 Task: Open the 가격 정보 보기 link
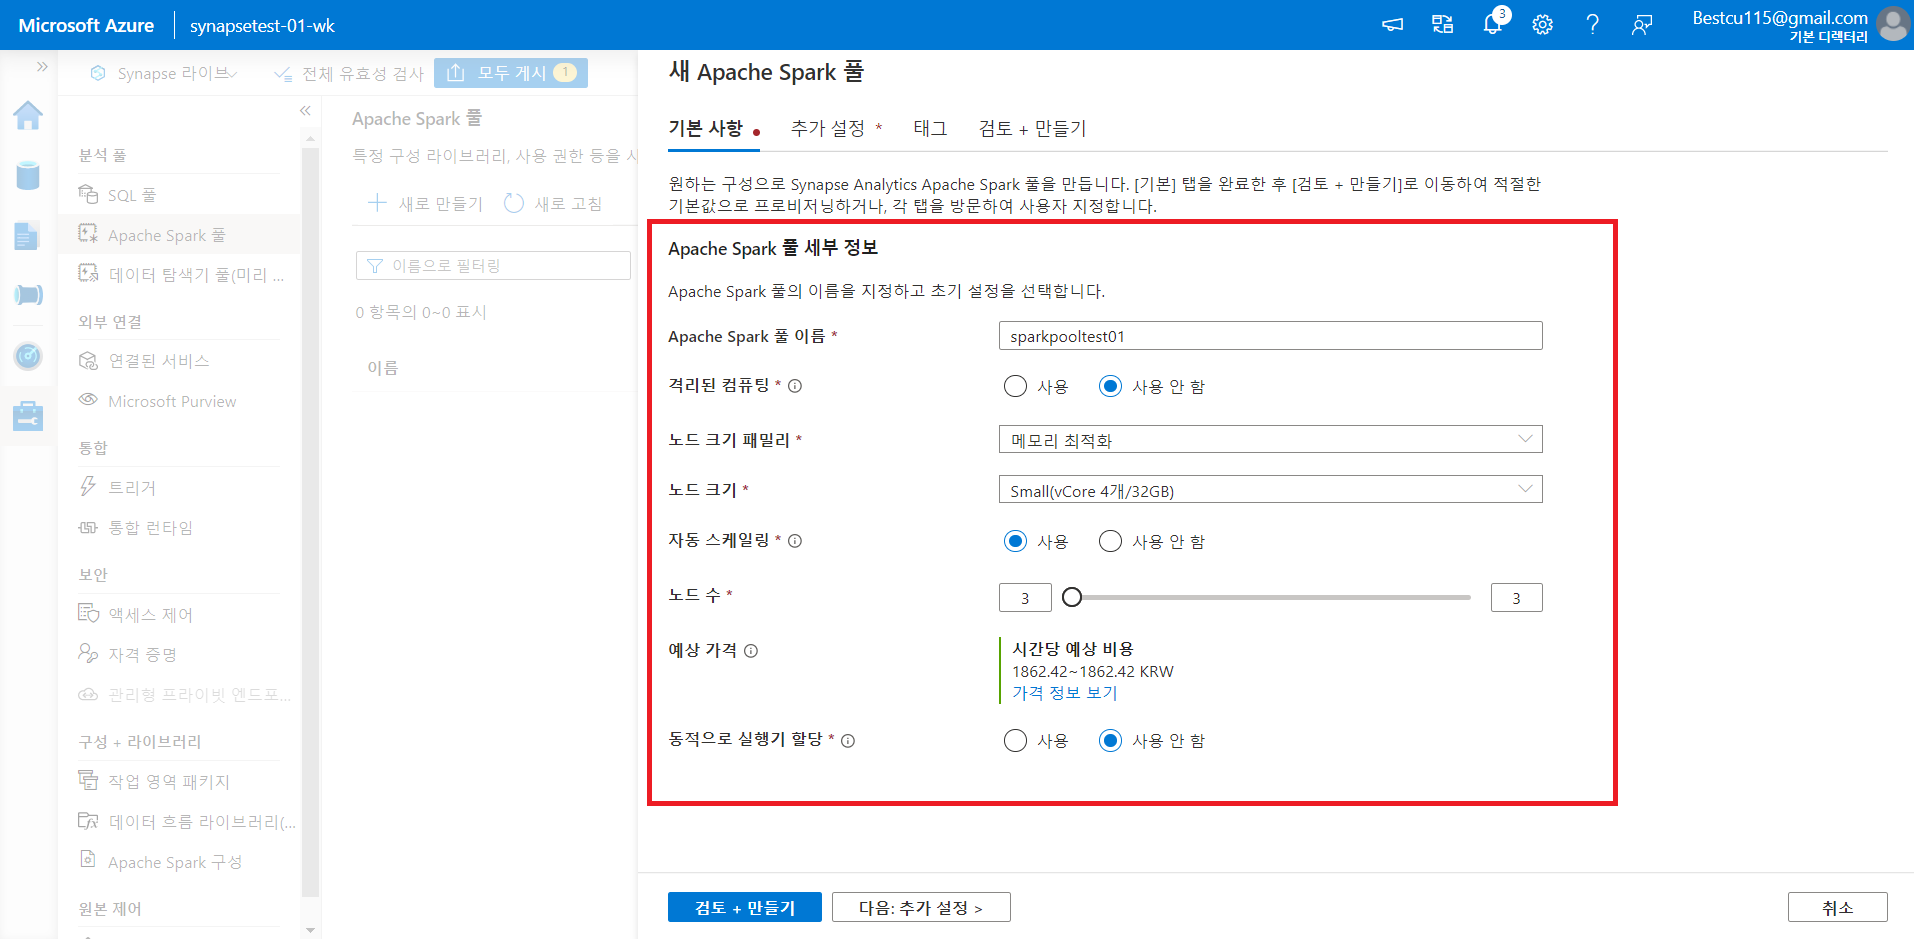(1064, 693)
